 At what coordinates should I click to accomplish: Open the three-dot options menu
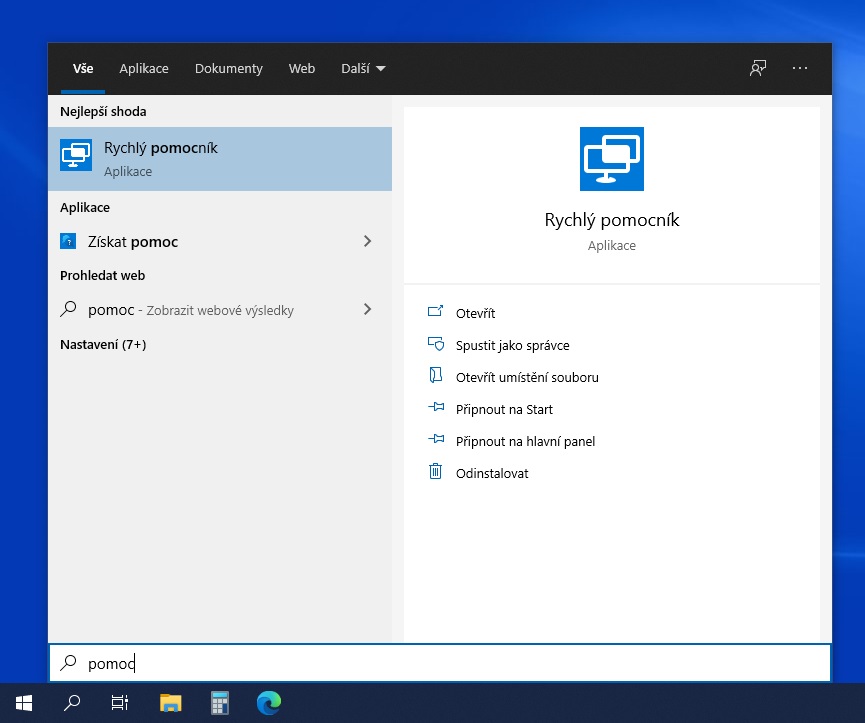[799, 68]
